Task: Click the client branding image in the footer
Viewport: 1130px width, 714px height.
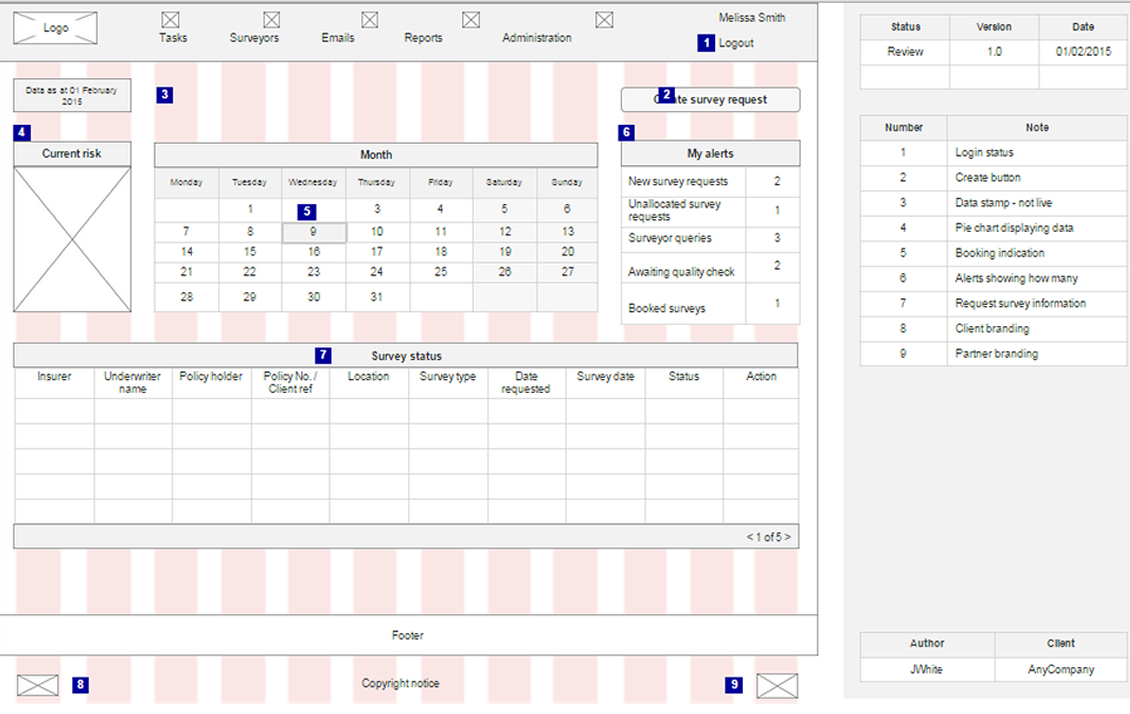Action: (38, 685)
